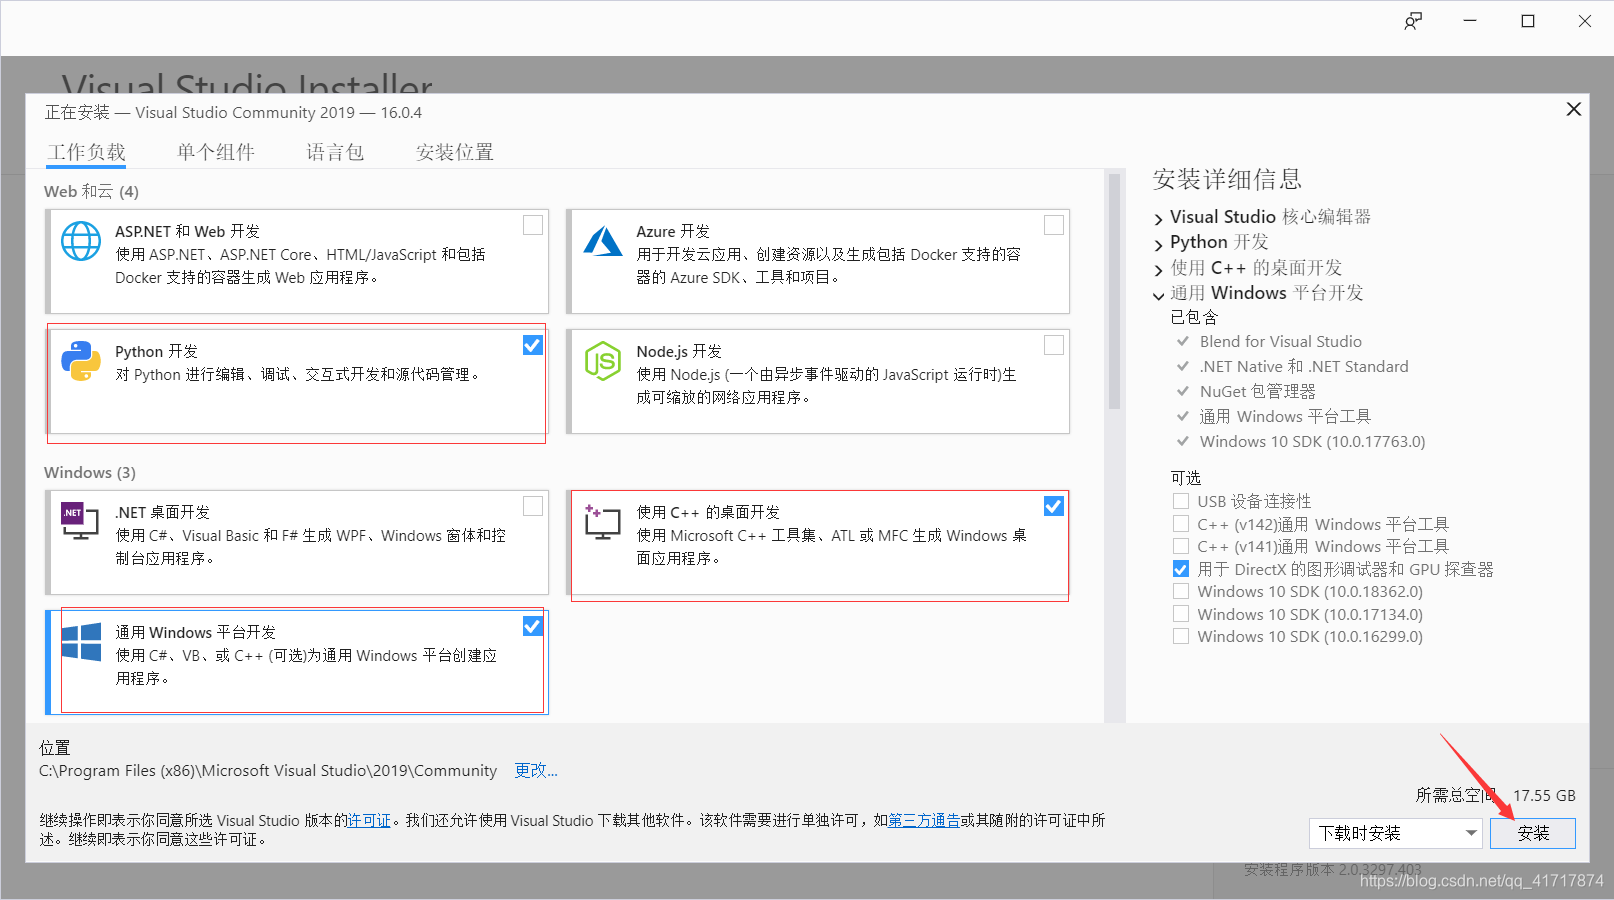
Task: Click the Python logo icon
Action: click(x=81, y=361)
